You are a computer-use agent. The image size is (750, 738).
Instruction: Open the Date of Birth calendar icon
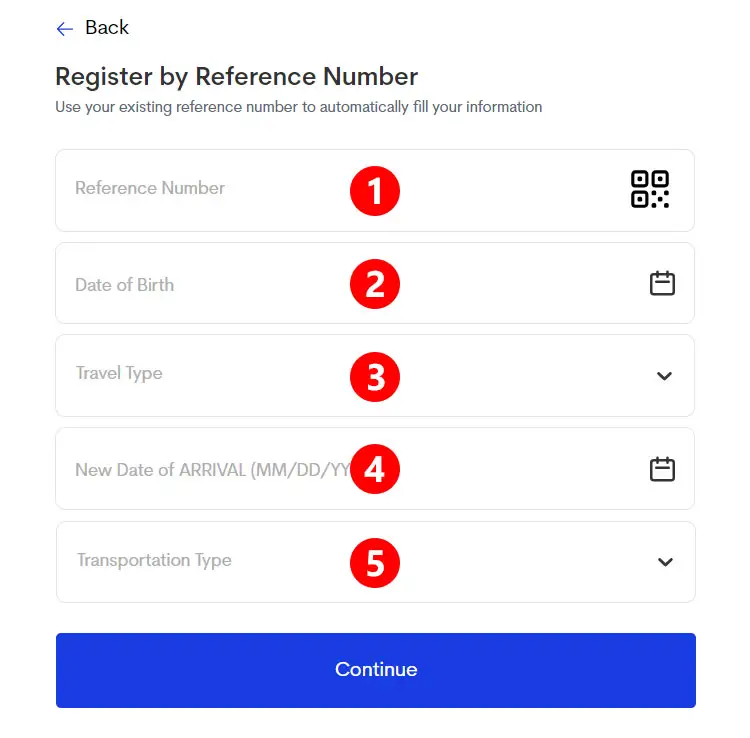point(662,283)
